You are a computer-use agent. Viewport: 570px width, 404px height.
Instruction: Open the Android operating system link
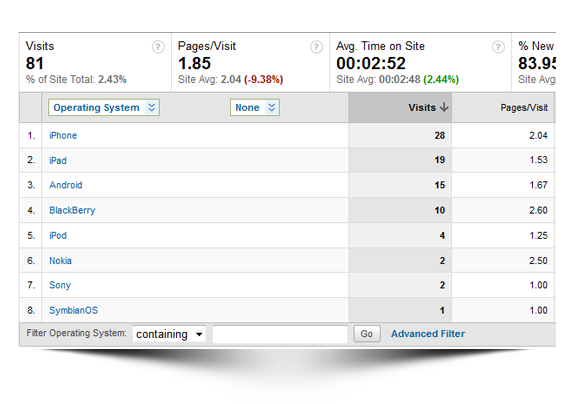pyautogui.click(x=66, y=185)
